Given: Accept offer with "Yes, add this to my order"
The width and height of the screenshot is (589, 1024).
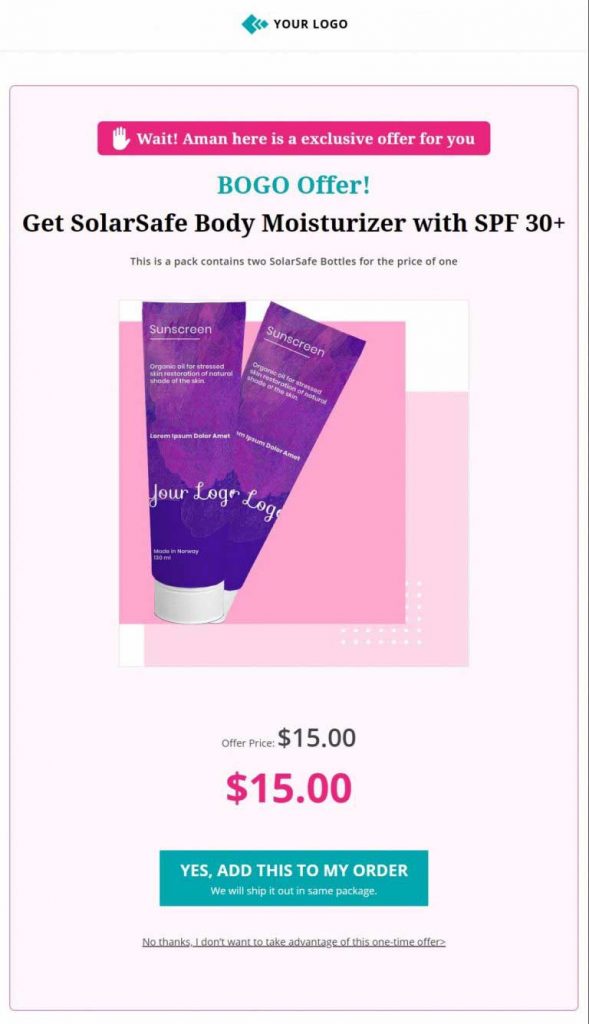Looking at the screenshot, I should [294, 878].
